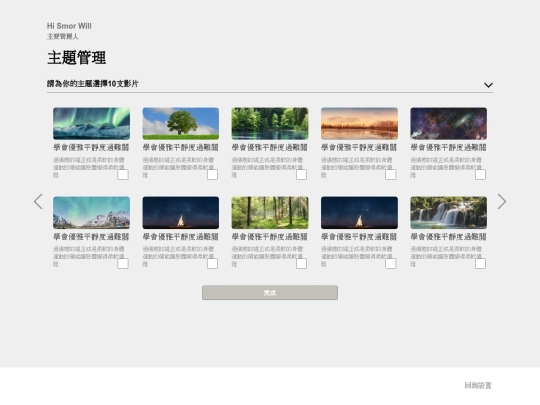This screenshot has height=405, width=540.
Task: Check the box for the galaxy nebula video
Action: (x=480, y=175)
